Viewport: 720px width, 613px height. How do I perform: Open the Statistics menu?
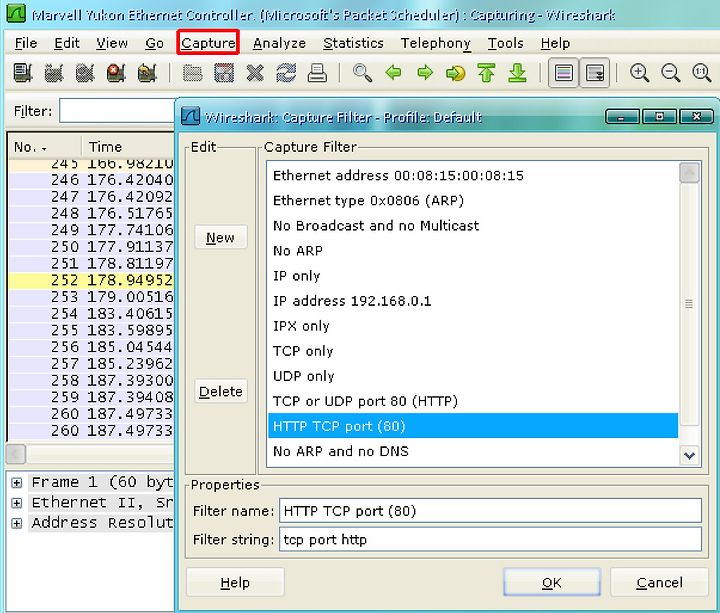353,43
